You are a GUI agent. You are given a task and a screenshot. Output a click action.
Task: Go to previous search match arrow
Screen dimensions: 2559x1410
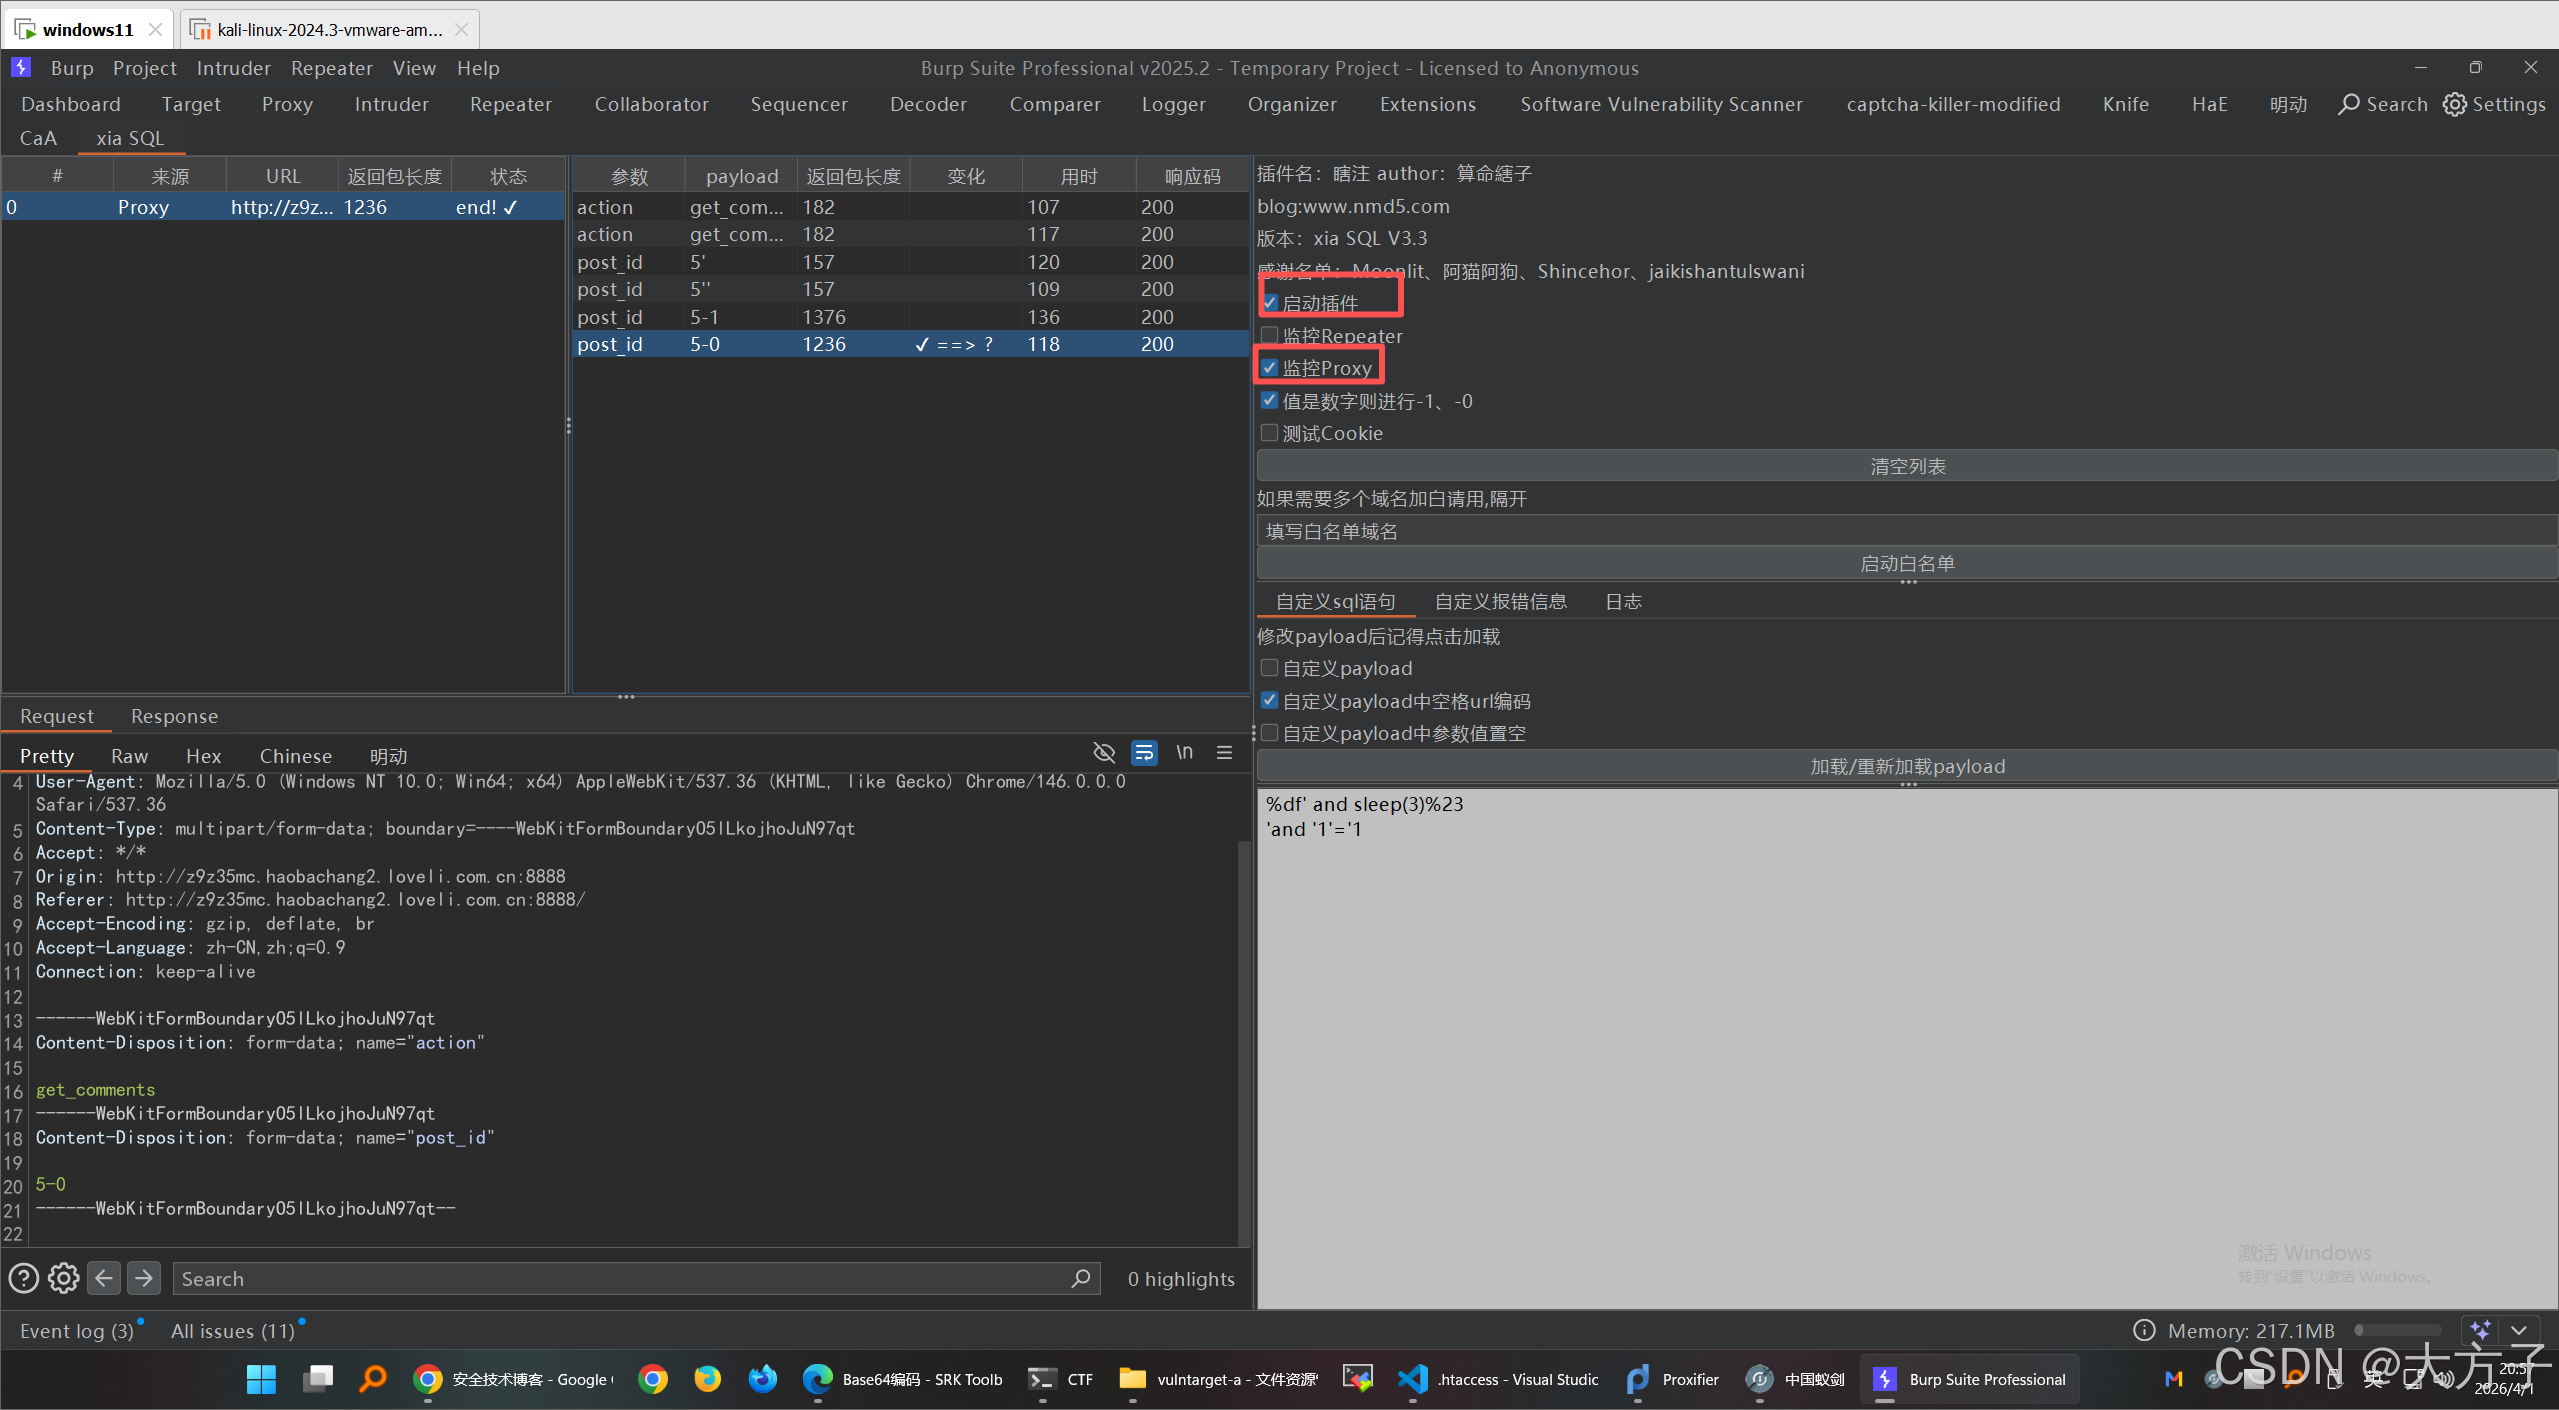pos(104,1278)
